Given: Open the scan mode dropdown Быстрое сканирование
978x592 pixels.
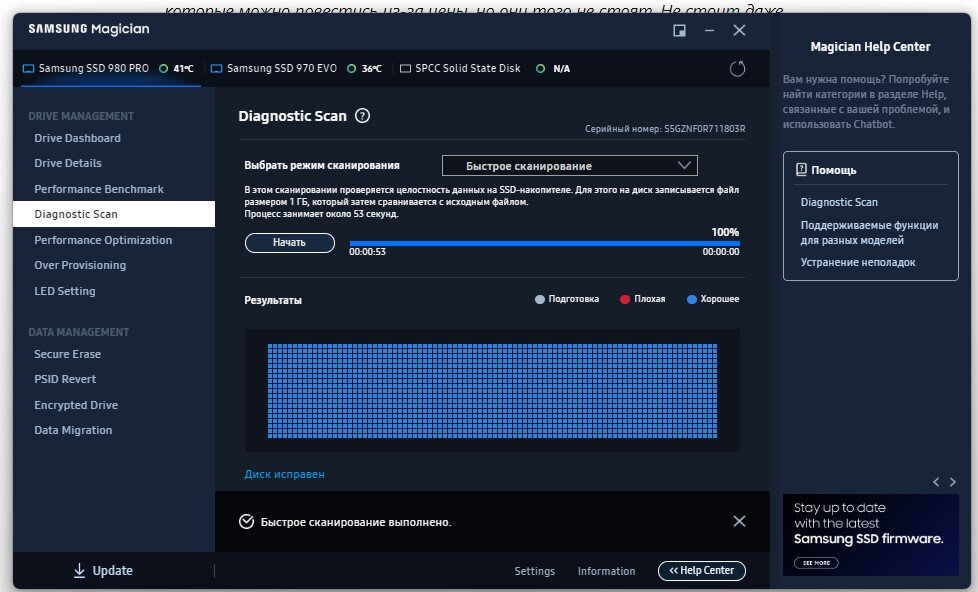Looking at the screenshot, I should click(569, 166).
